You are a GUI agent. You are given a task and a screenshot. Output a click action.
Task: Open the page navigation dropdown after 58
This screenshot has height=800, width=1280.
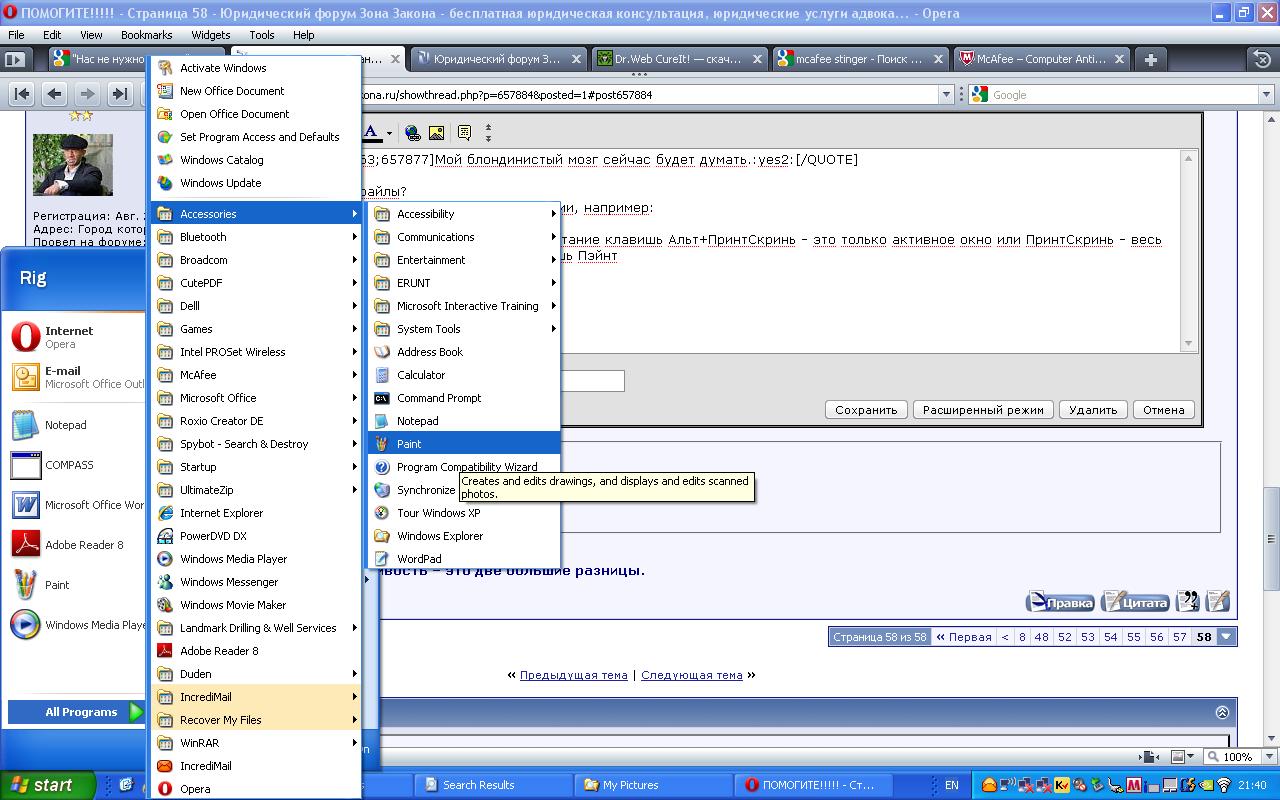1227,637
